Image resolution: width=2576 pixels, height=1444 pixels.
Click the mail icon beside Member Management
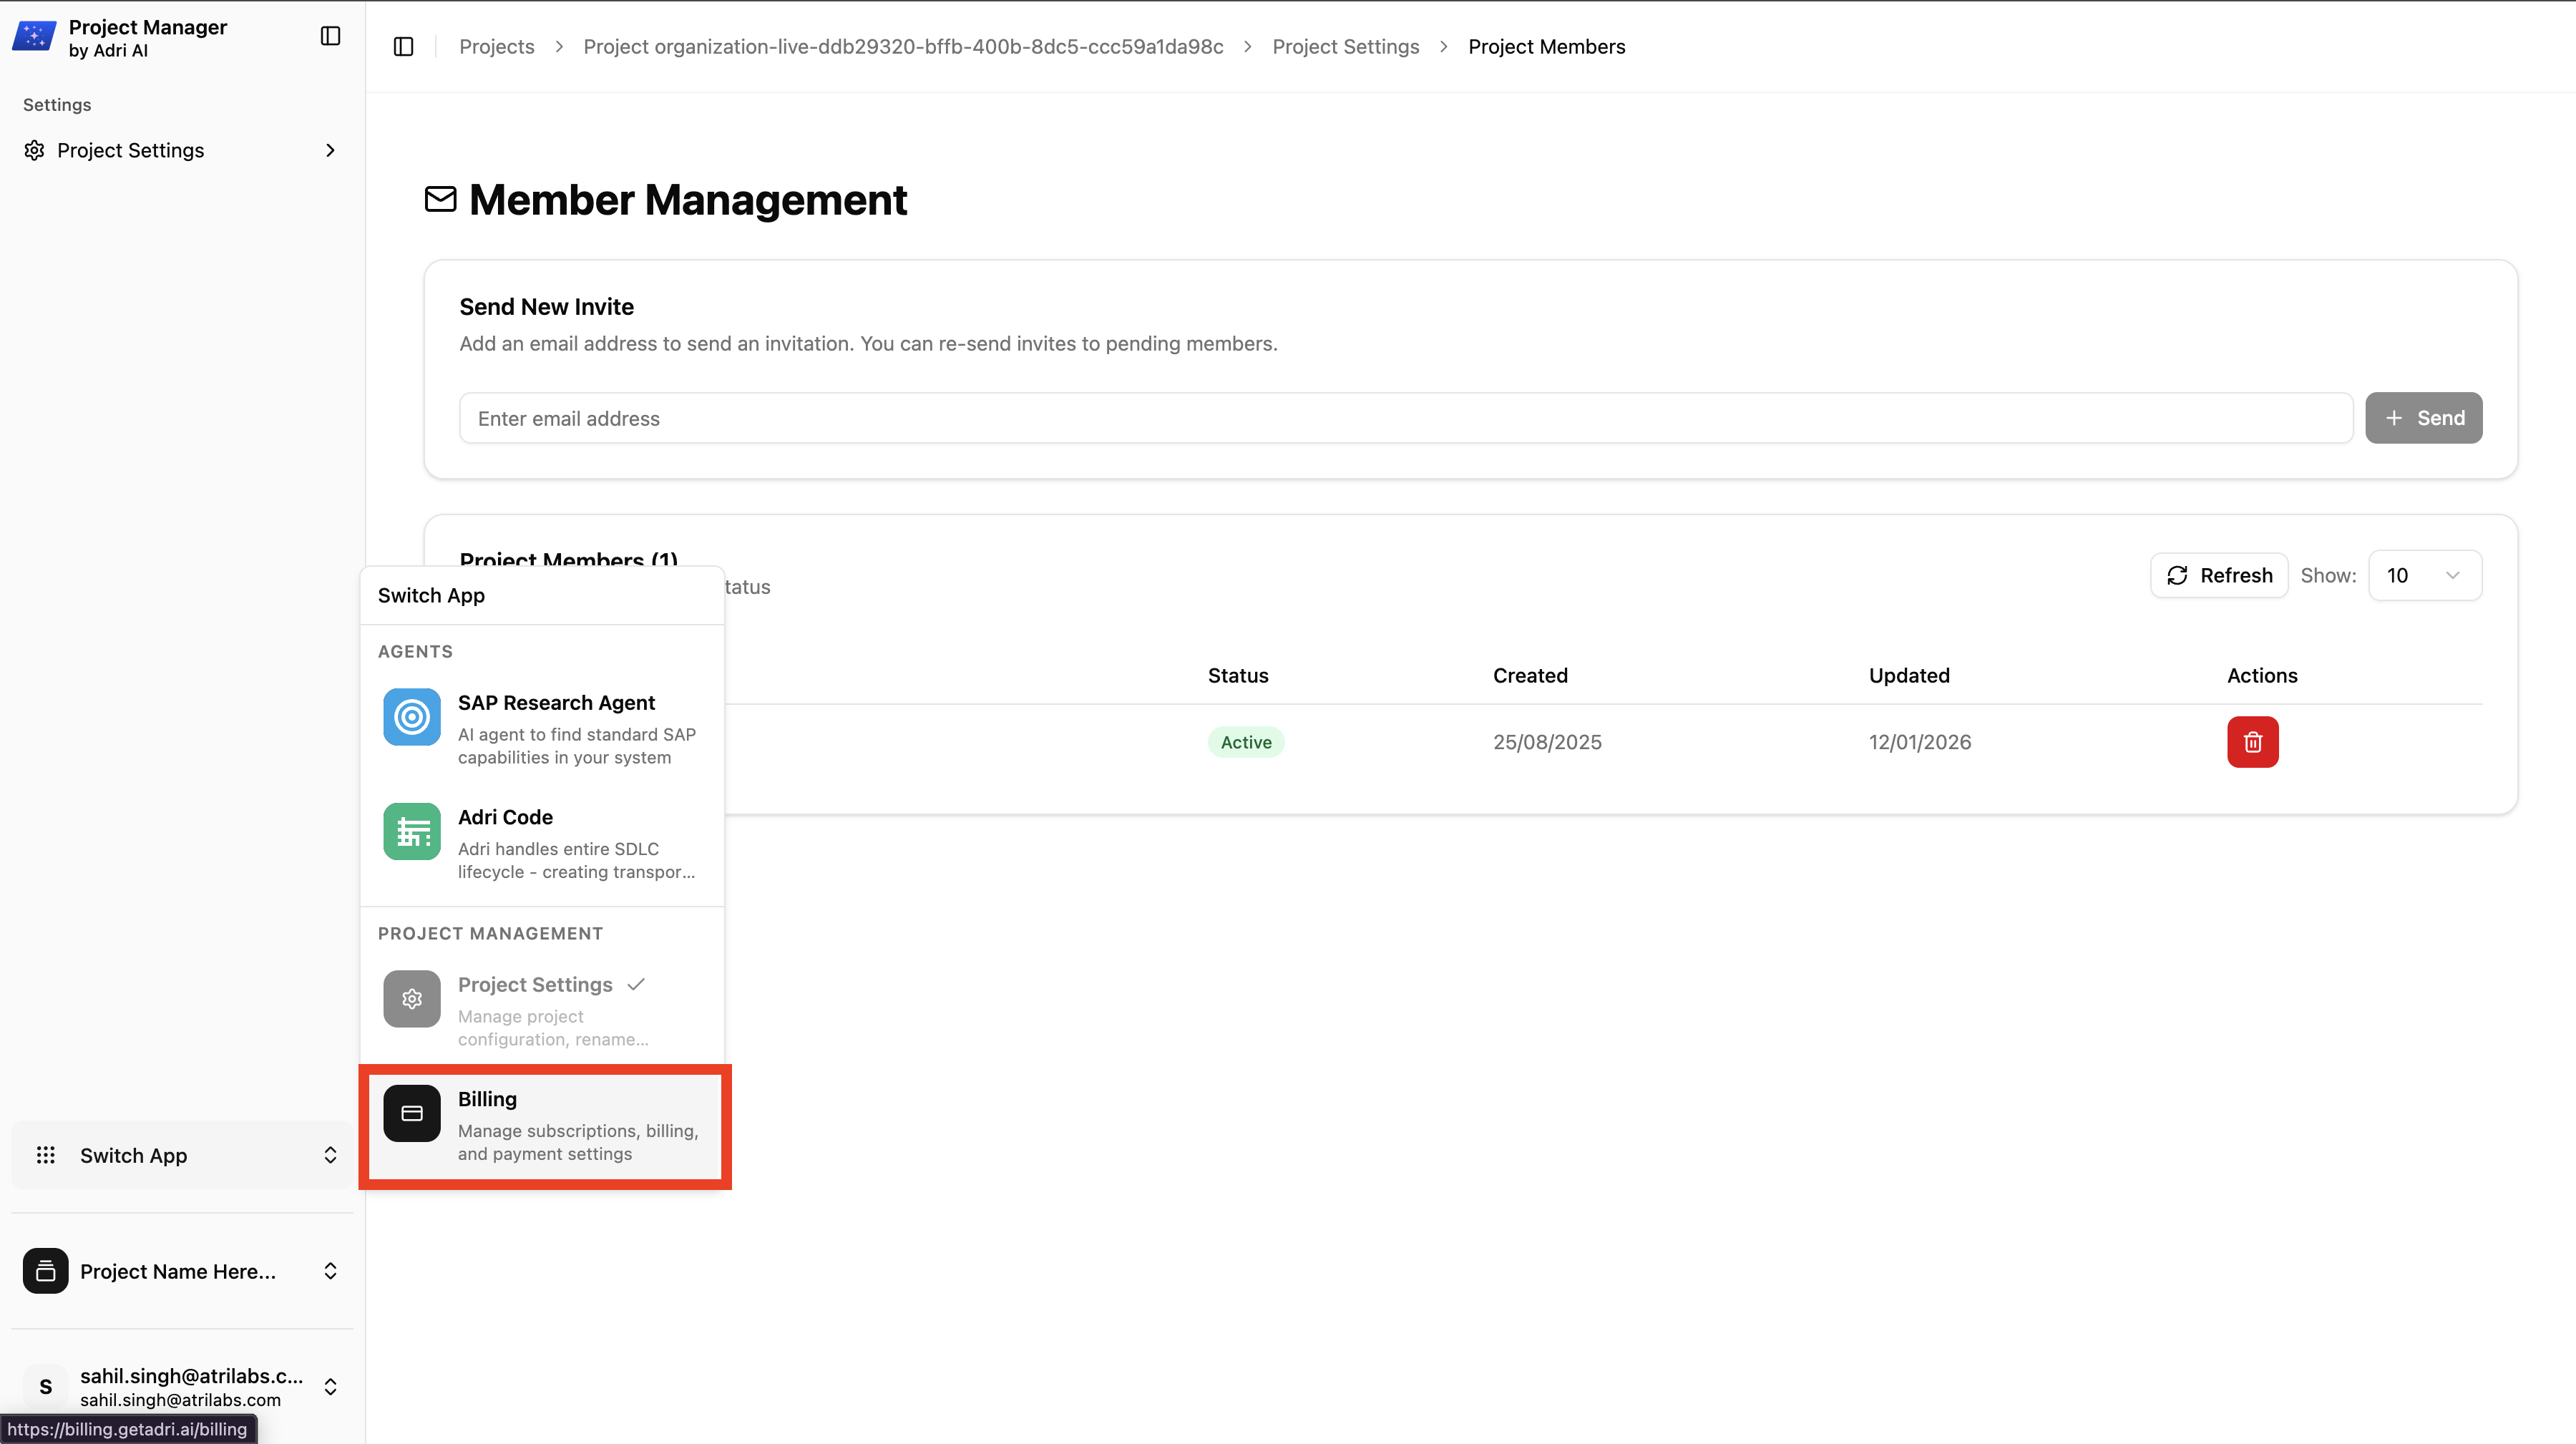(441, 199)
